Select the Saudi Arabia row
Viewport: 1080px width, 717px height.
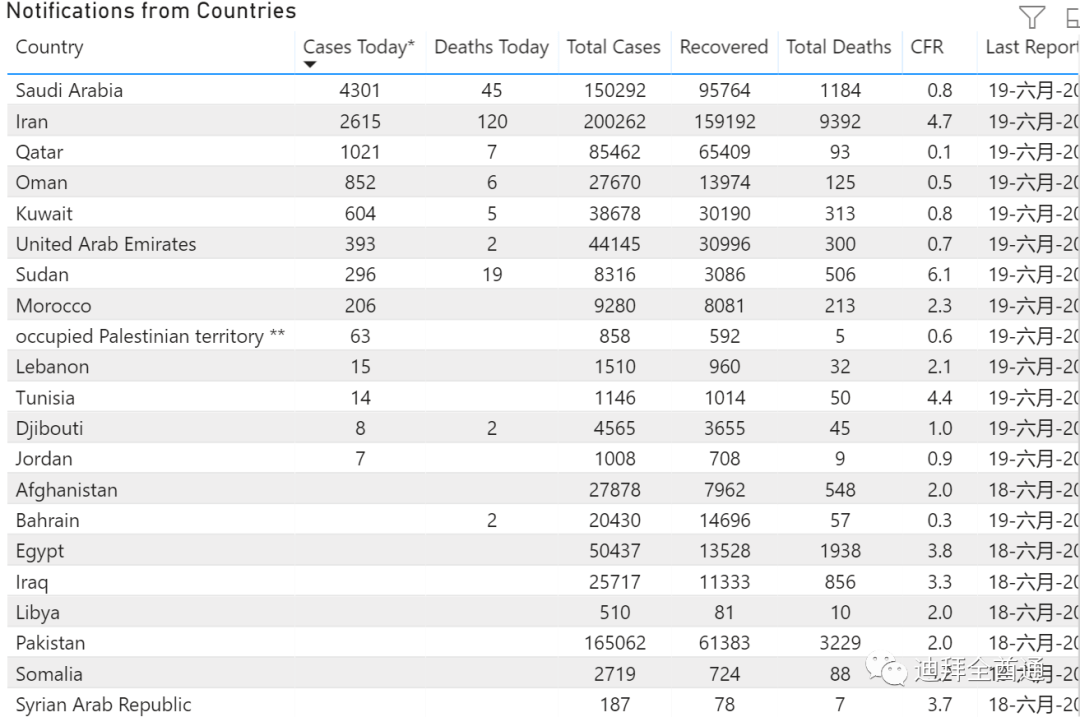pos(69,90)
